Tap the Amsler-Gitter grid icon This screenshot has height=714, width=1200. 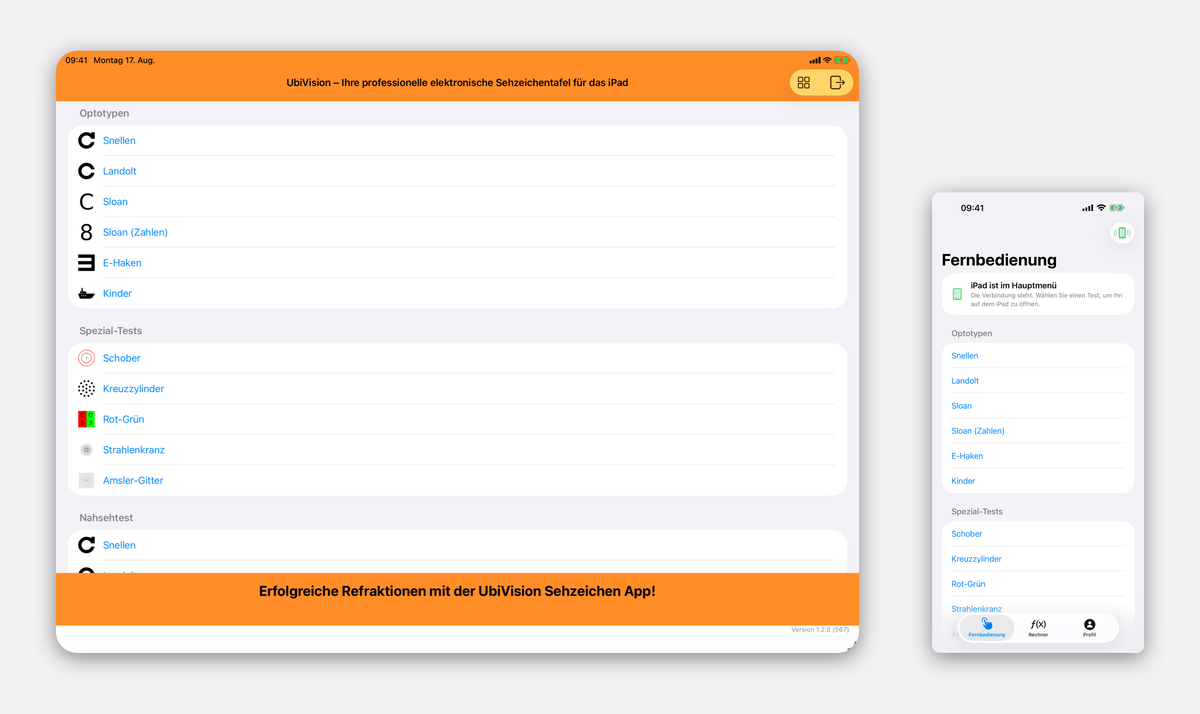[87, 481]
